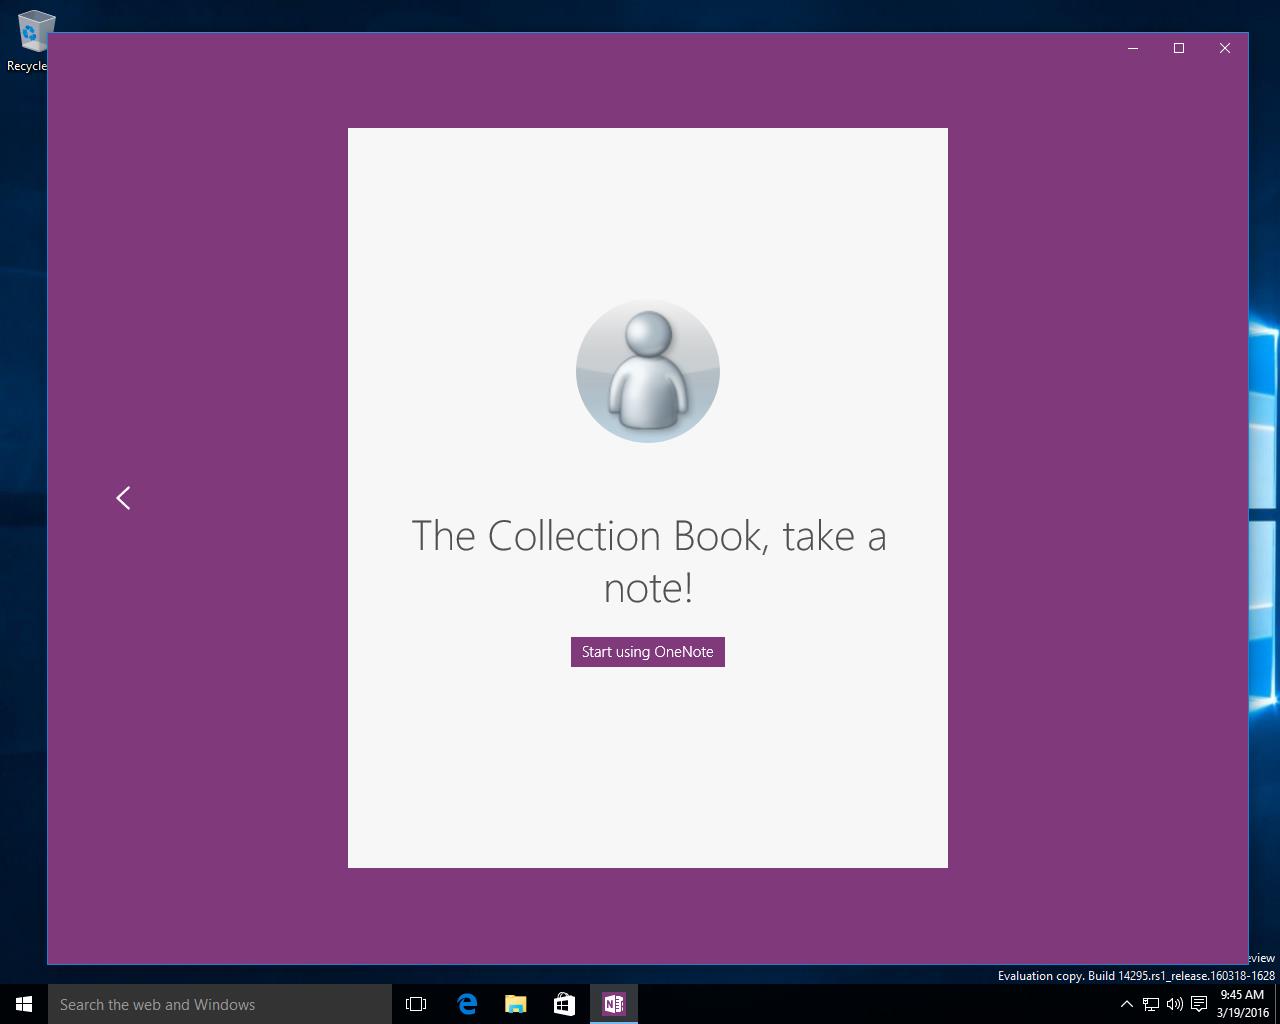Image resolution: width=1280 pixels, height=1024 pixels.
Task: Focus the Search the web and Windows box
Action: coord(220,1004)
